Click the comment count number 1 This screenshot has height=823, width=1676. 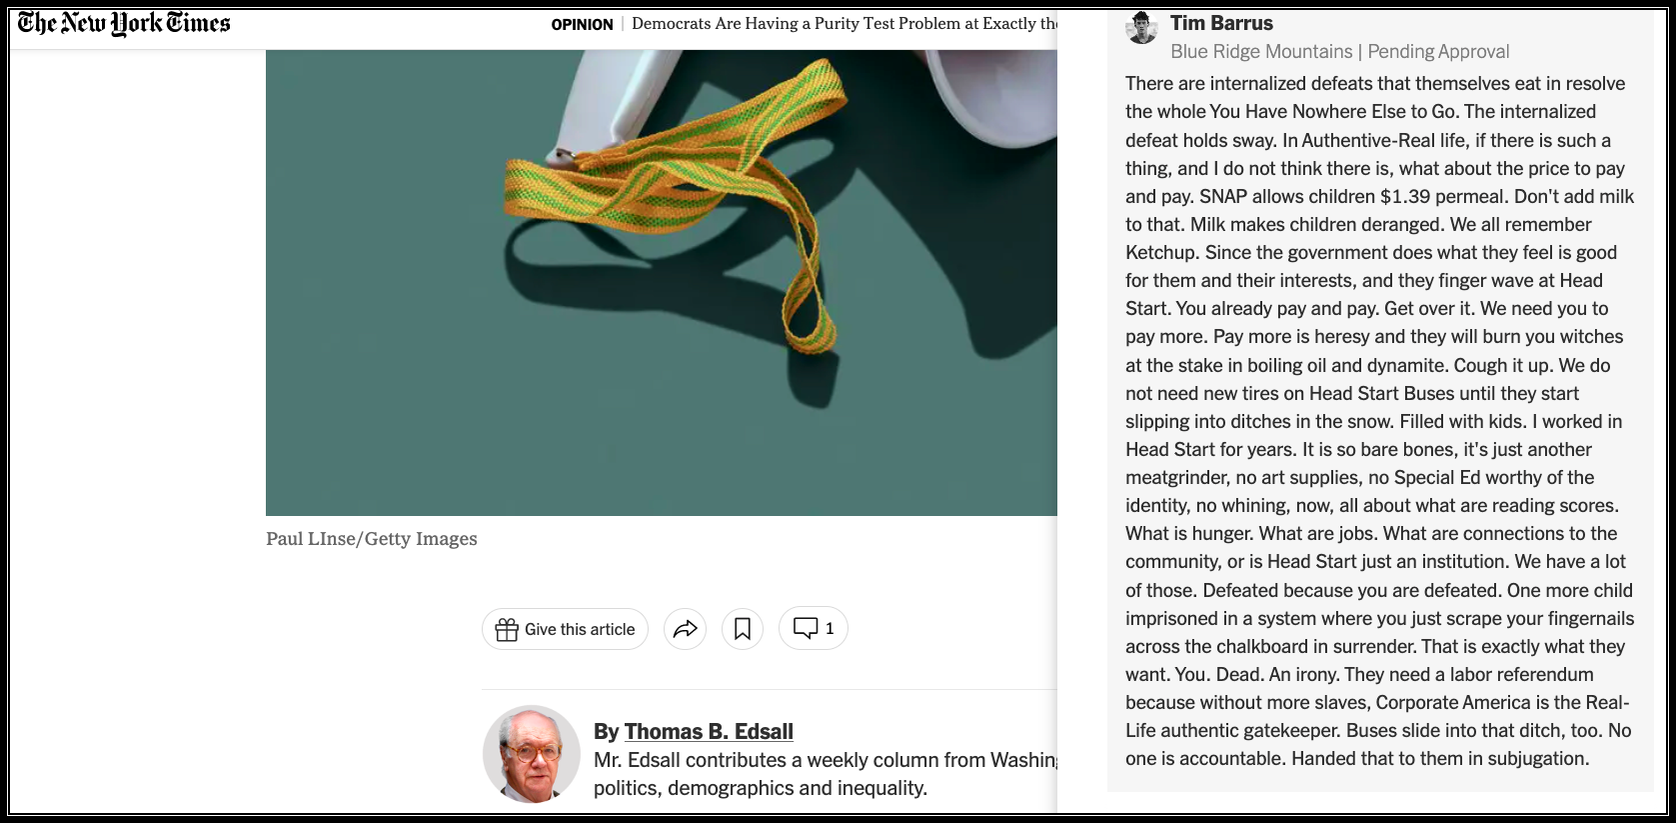tap(829, 628)
